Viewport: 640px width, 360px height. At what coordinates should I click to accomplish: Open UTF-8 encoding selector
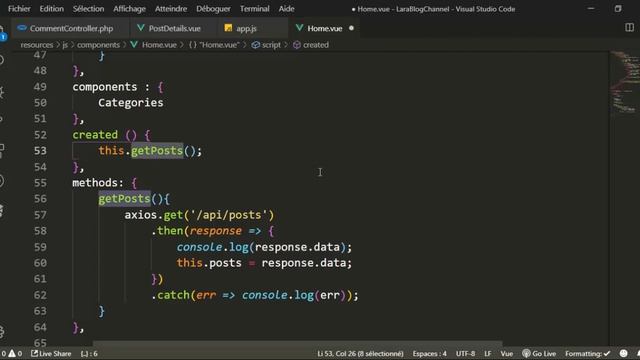(x=465, y=353)
